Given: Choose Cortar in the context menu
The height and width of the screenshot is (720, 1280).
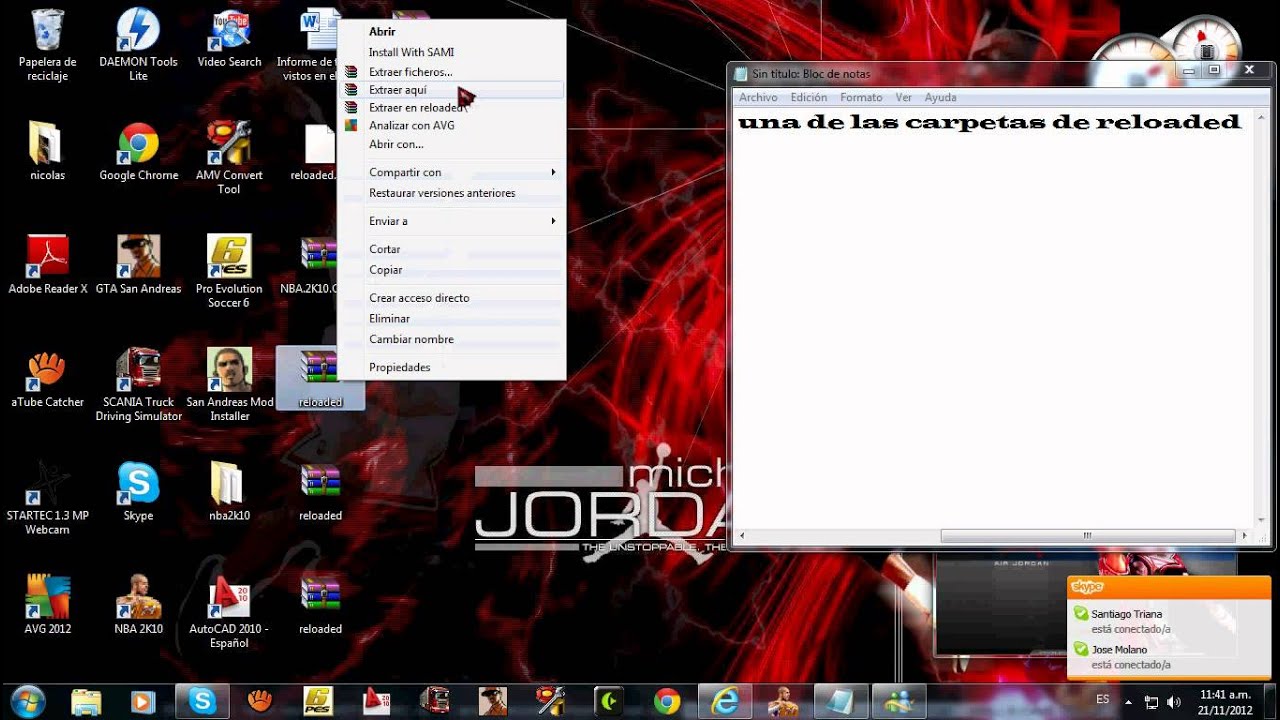Looking at the screenshot, I should point(452,249).
